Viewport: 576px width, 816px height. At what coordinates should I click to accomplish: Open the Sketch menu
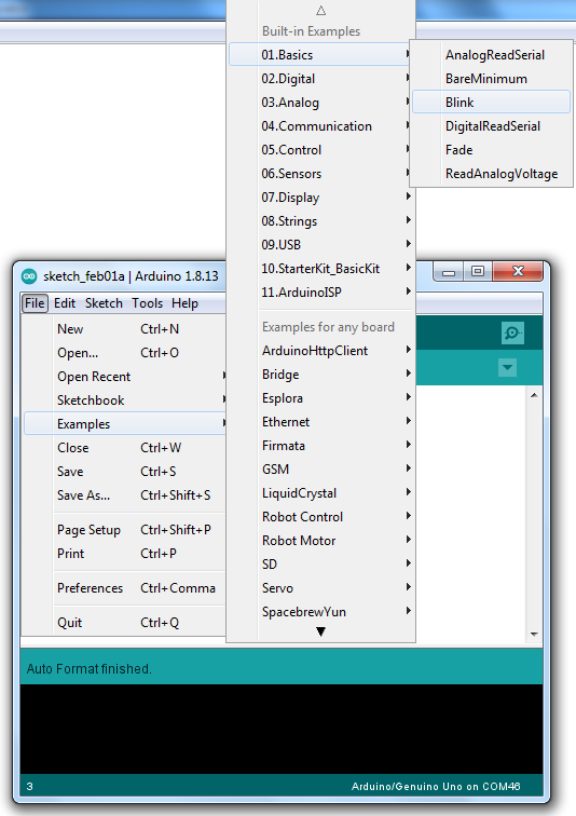[x=104, y=303]
